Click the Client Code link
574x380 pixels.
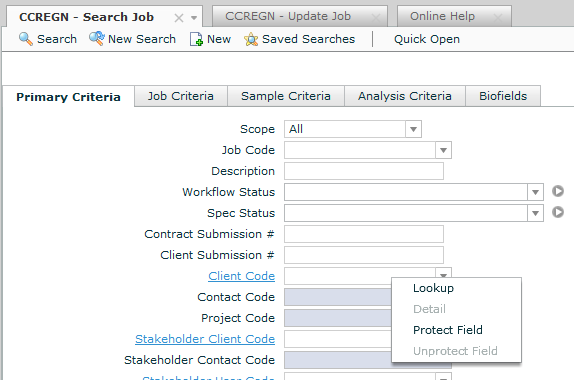[242, 276]
